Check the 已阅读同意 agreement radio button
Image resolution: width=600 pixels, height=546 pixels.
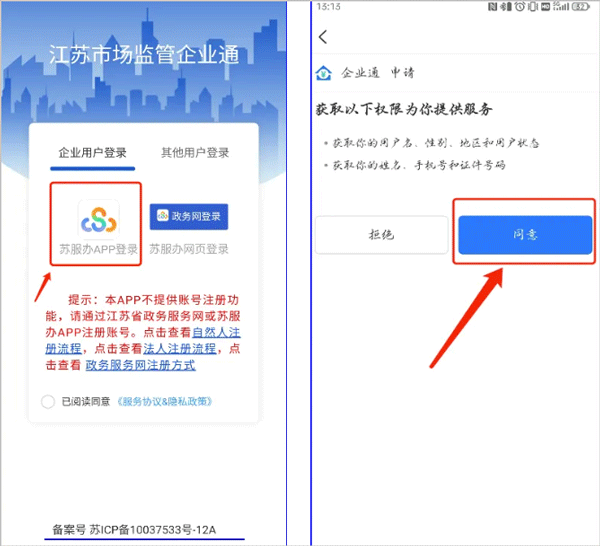click(x=48, y=402)
